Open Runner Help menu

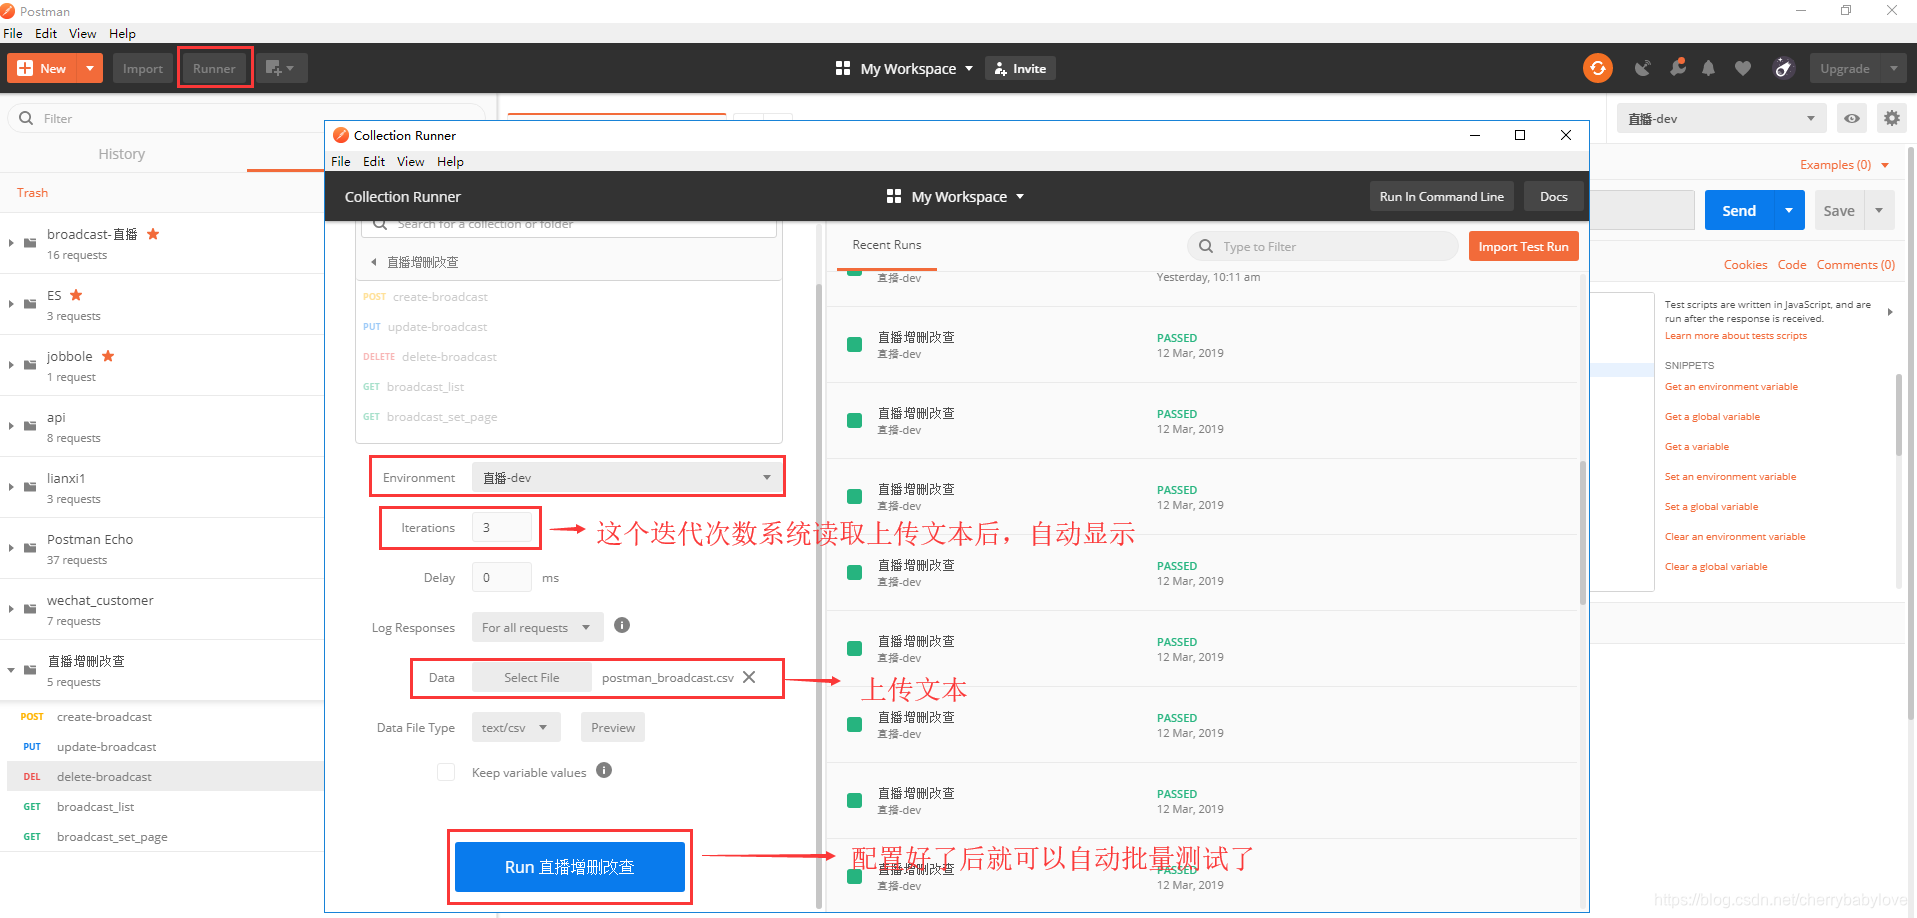pyautogui.click(x=450, y=161)
